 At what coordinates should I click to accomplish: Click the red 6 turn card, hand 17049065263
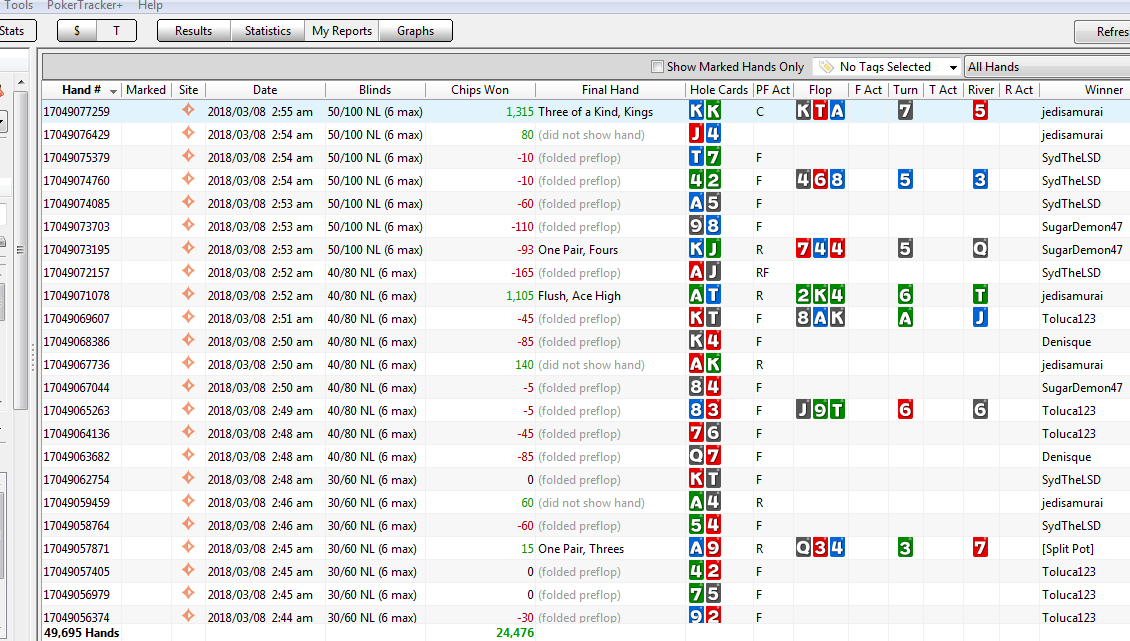pos(905,410)
